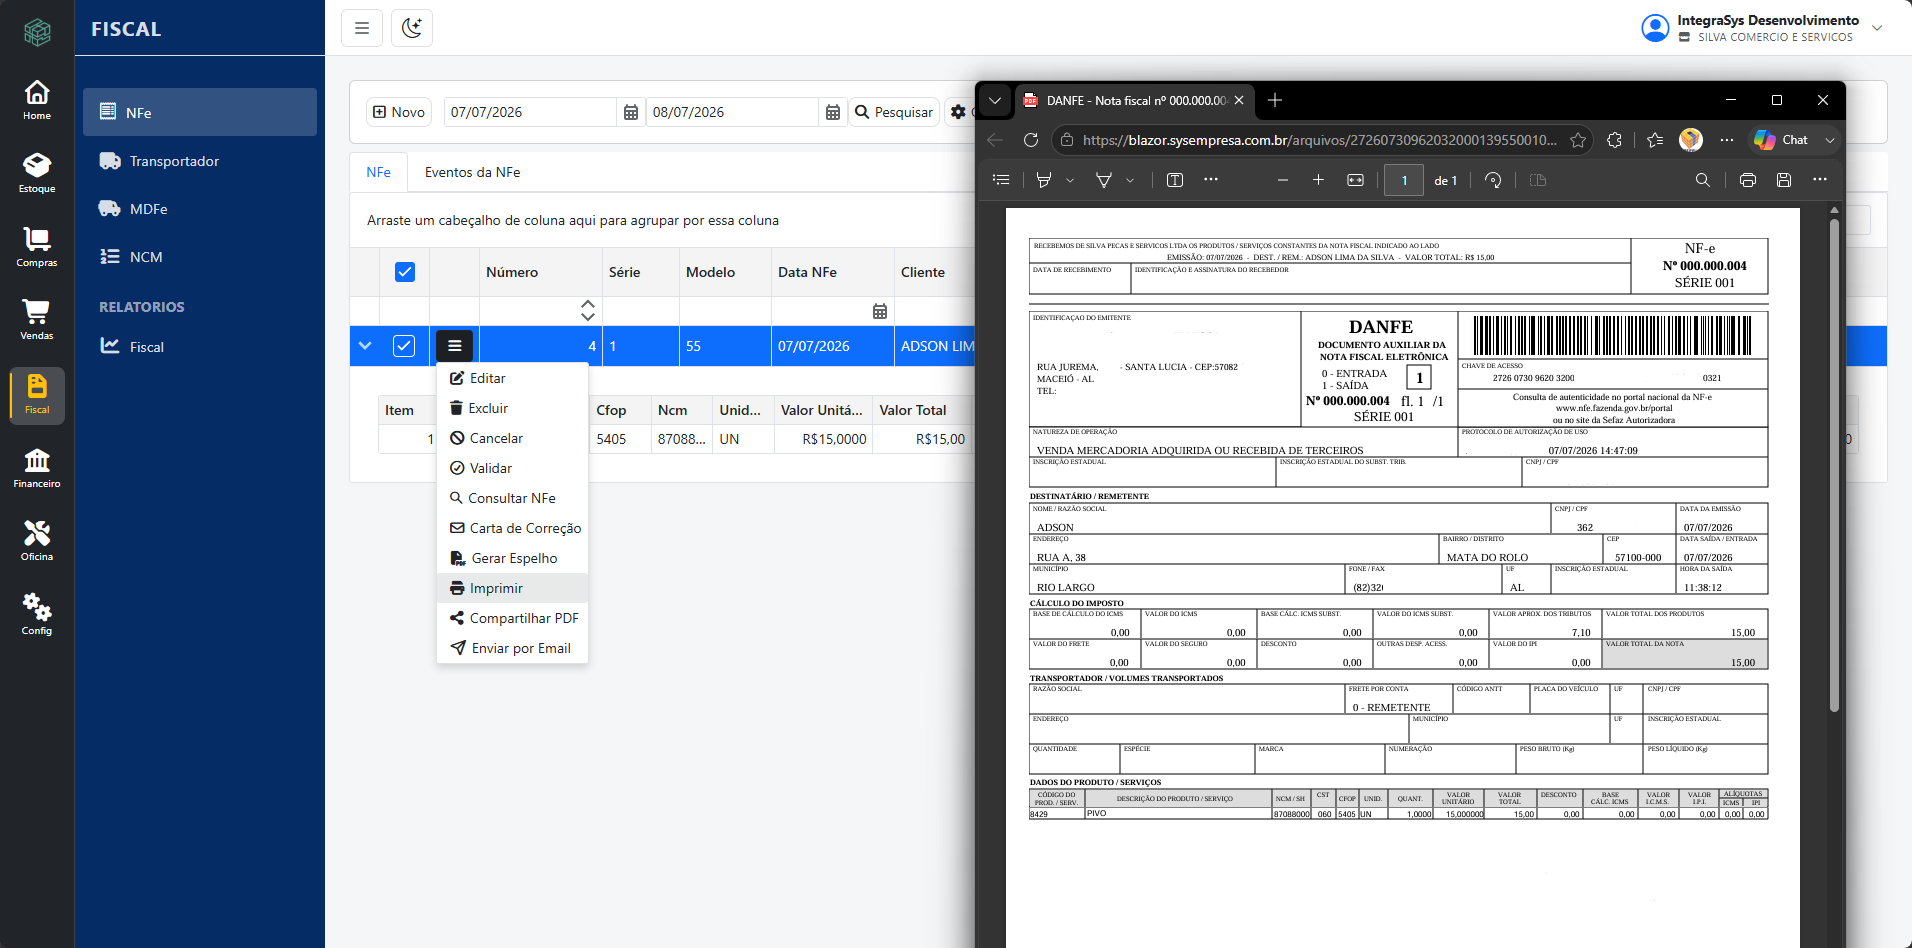Click the PDF viewer print icon
Image resolution: width=1912 pixels, height=948 pixels.
pos(1747,180)
